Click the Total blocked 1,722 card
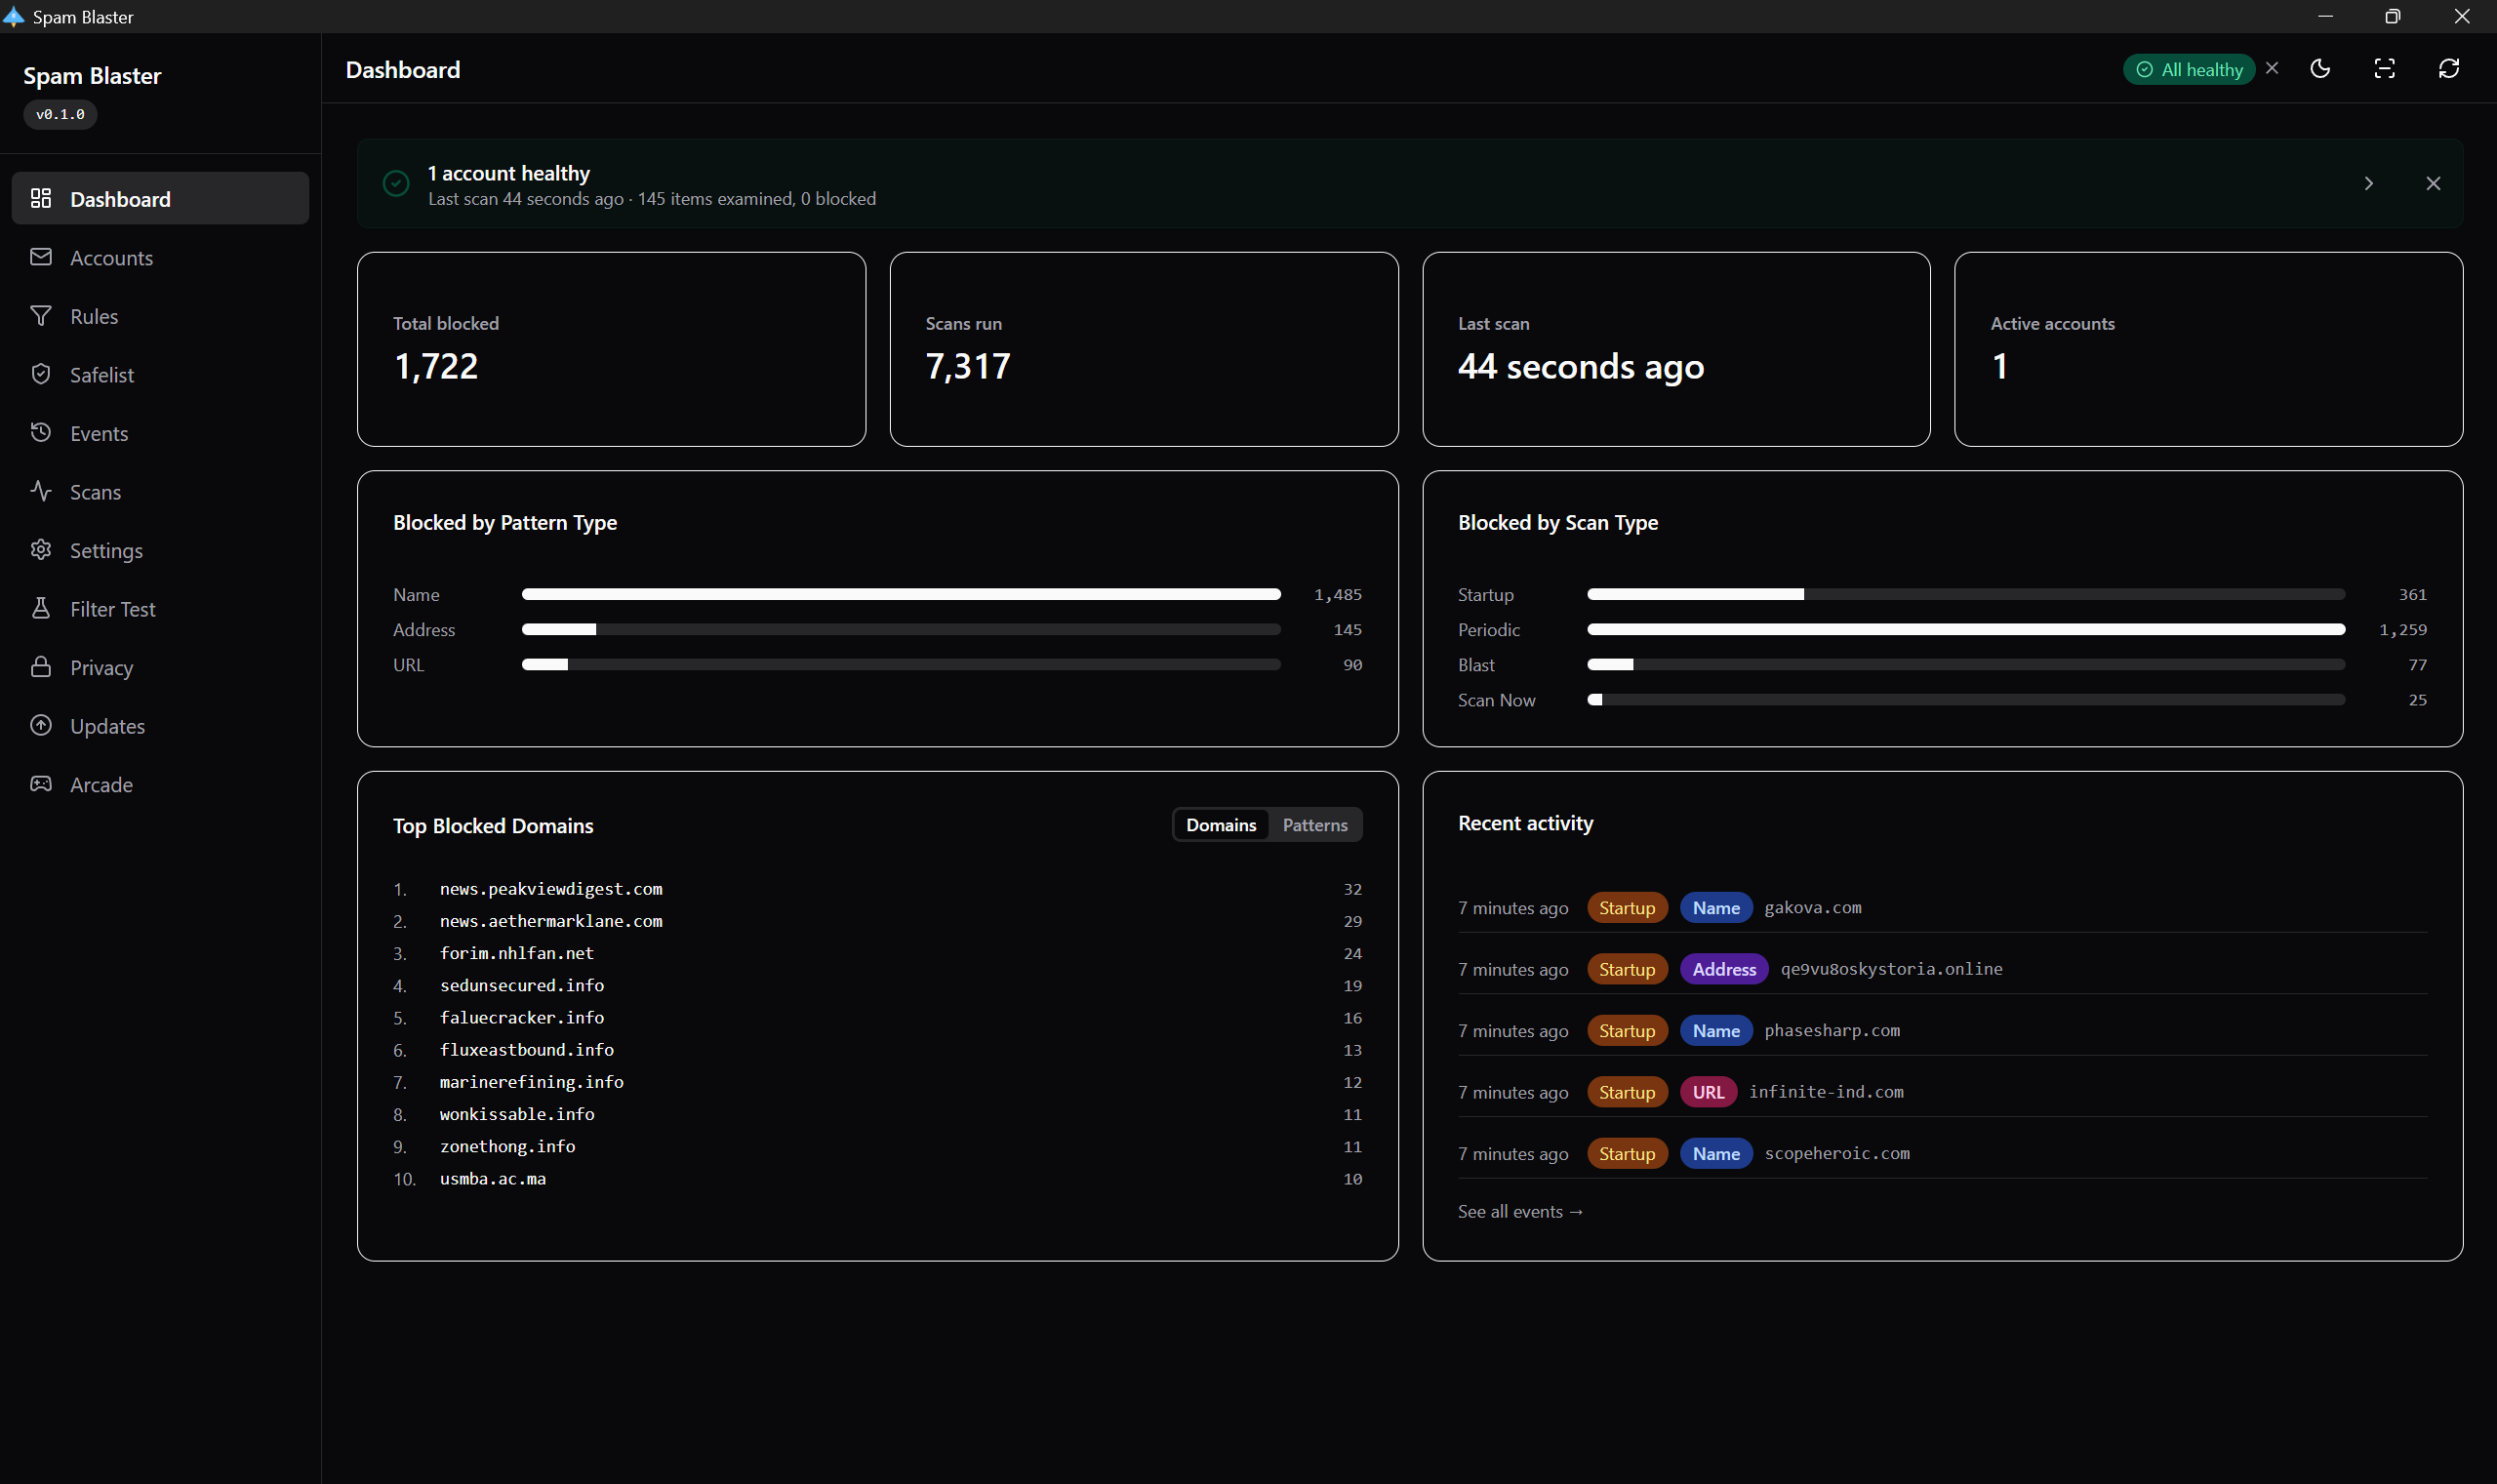The height and width of the screenshot is (1484, 2497). click(611, 349)
